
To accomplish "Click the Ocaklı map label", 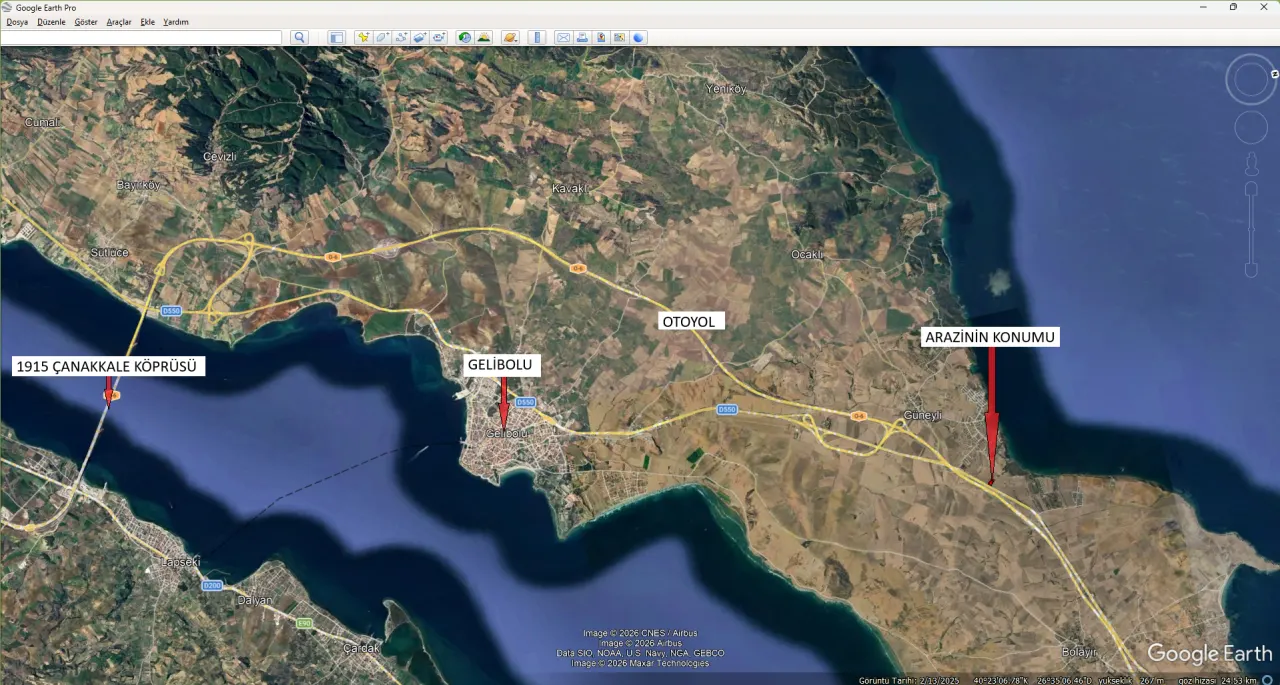I will 808,254.
